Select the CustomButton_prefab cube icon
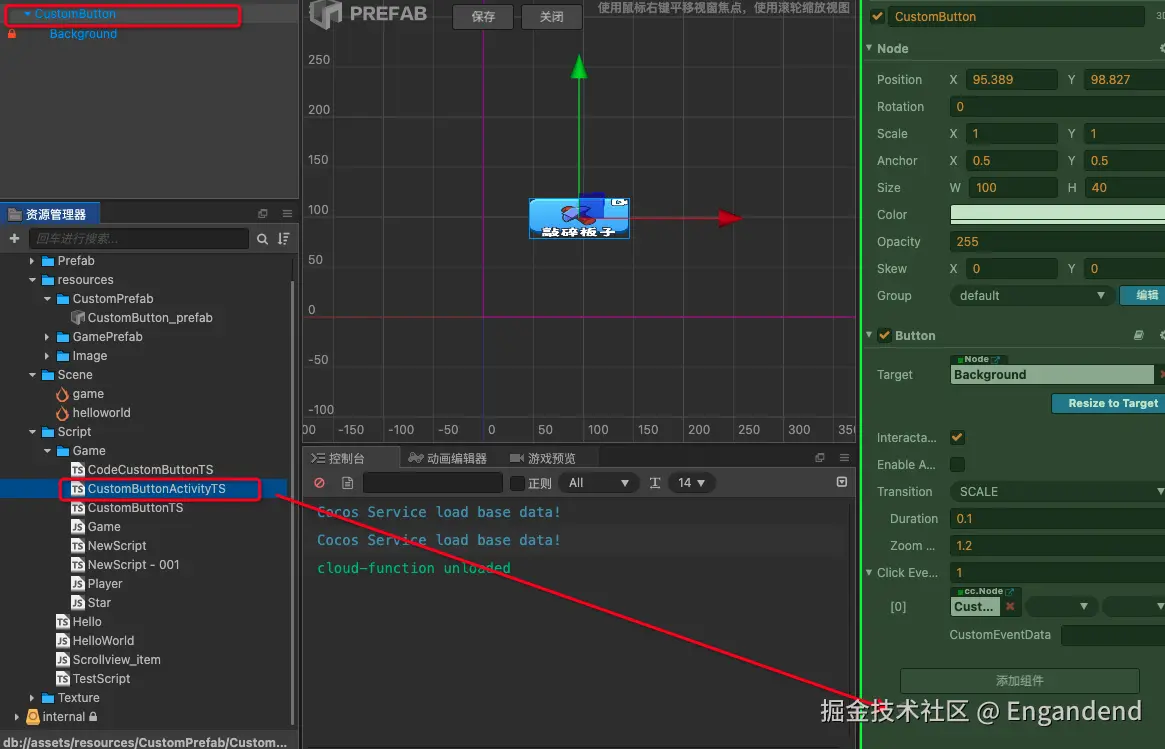The image size is (1165, 749). tap(77, 318)
